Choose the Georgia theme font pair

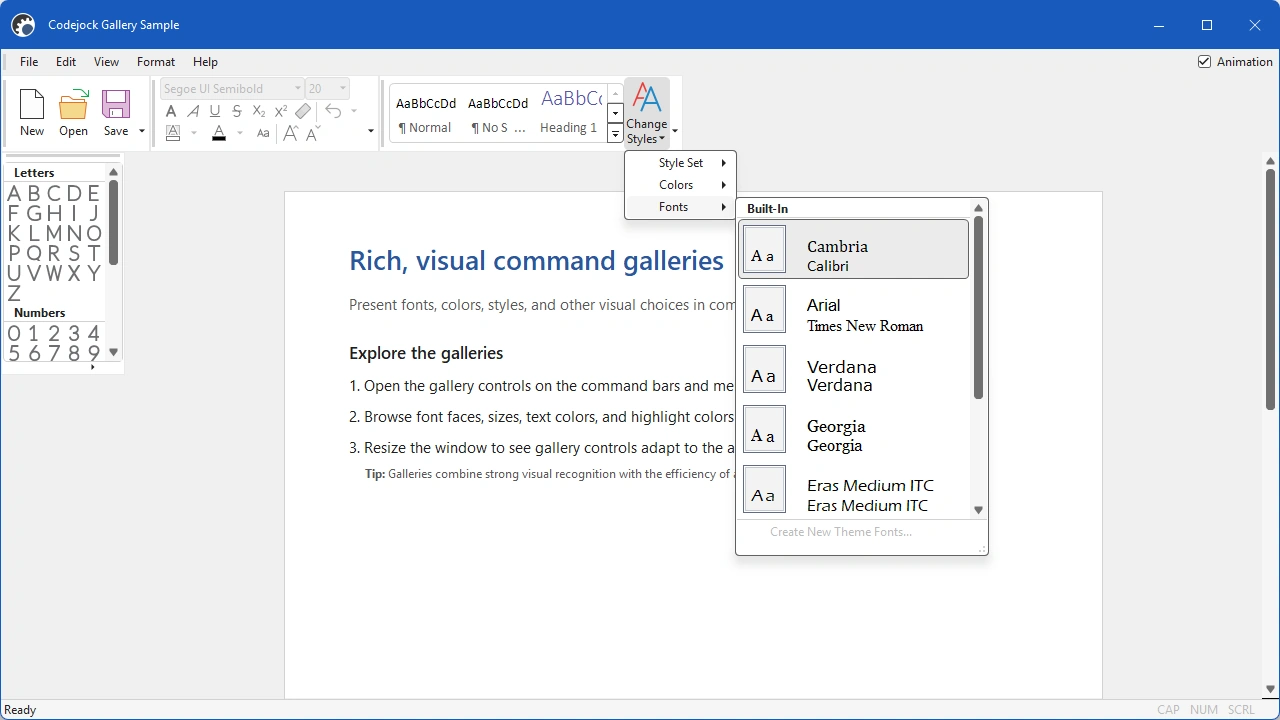(854, 429)
